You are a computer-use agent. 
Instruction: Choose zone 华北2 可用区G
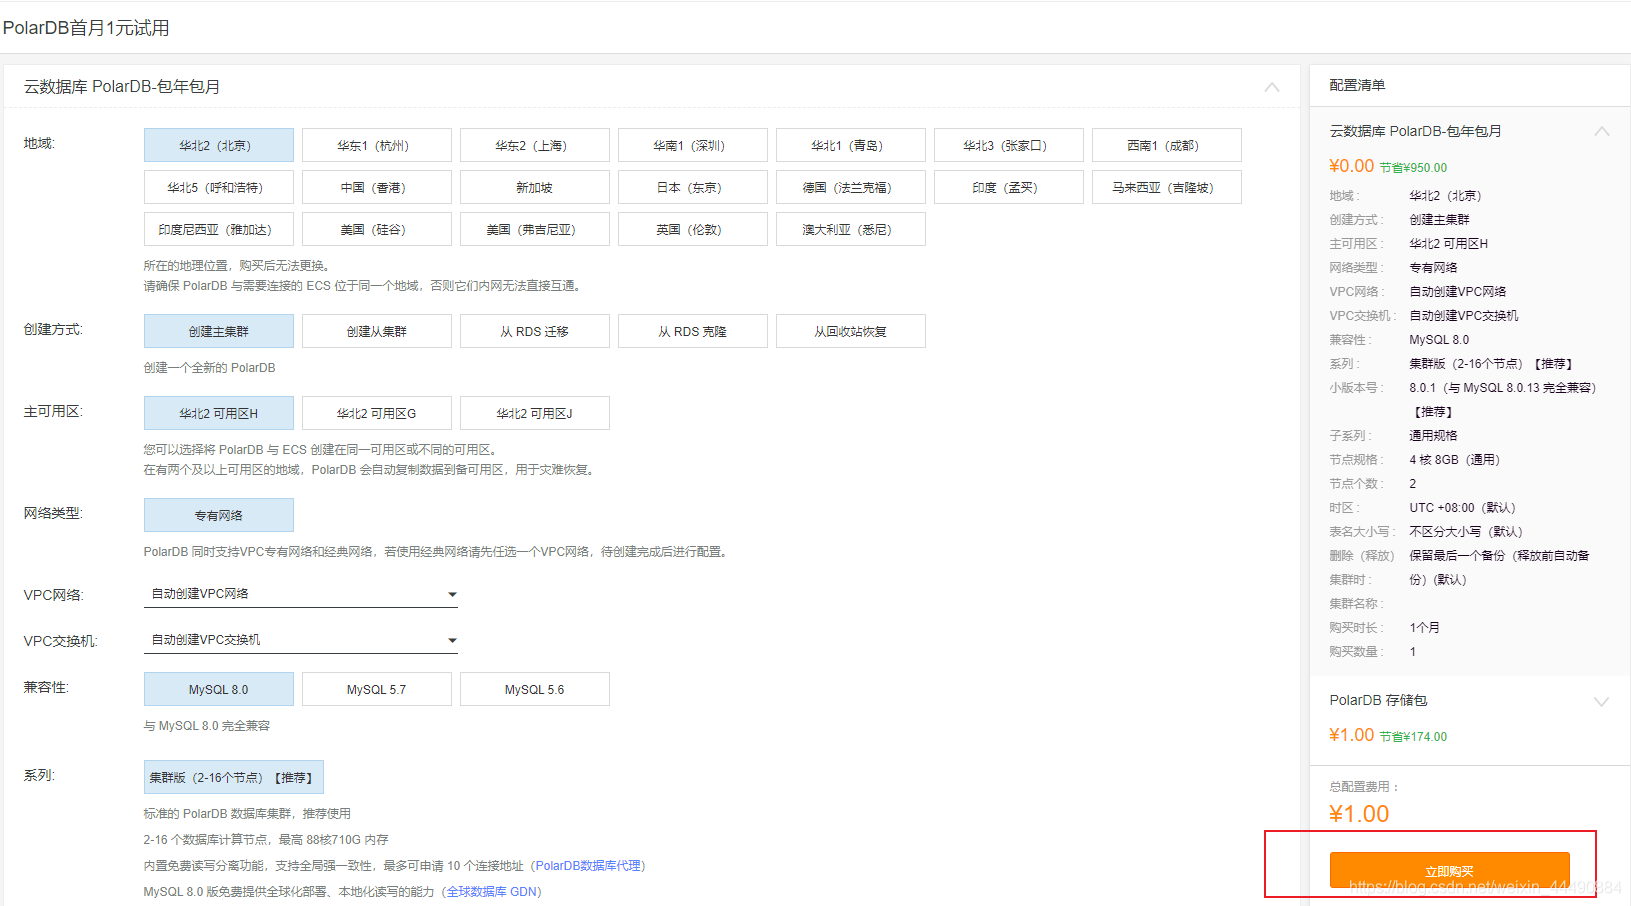[x=376, y=413]
